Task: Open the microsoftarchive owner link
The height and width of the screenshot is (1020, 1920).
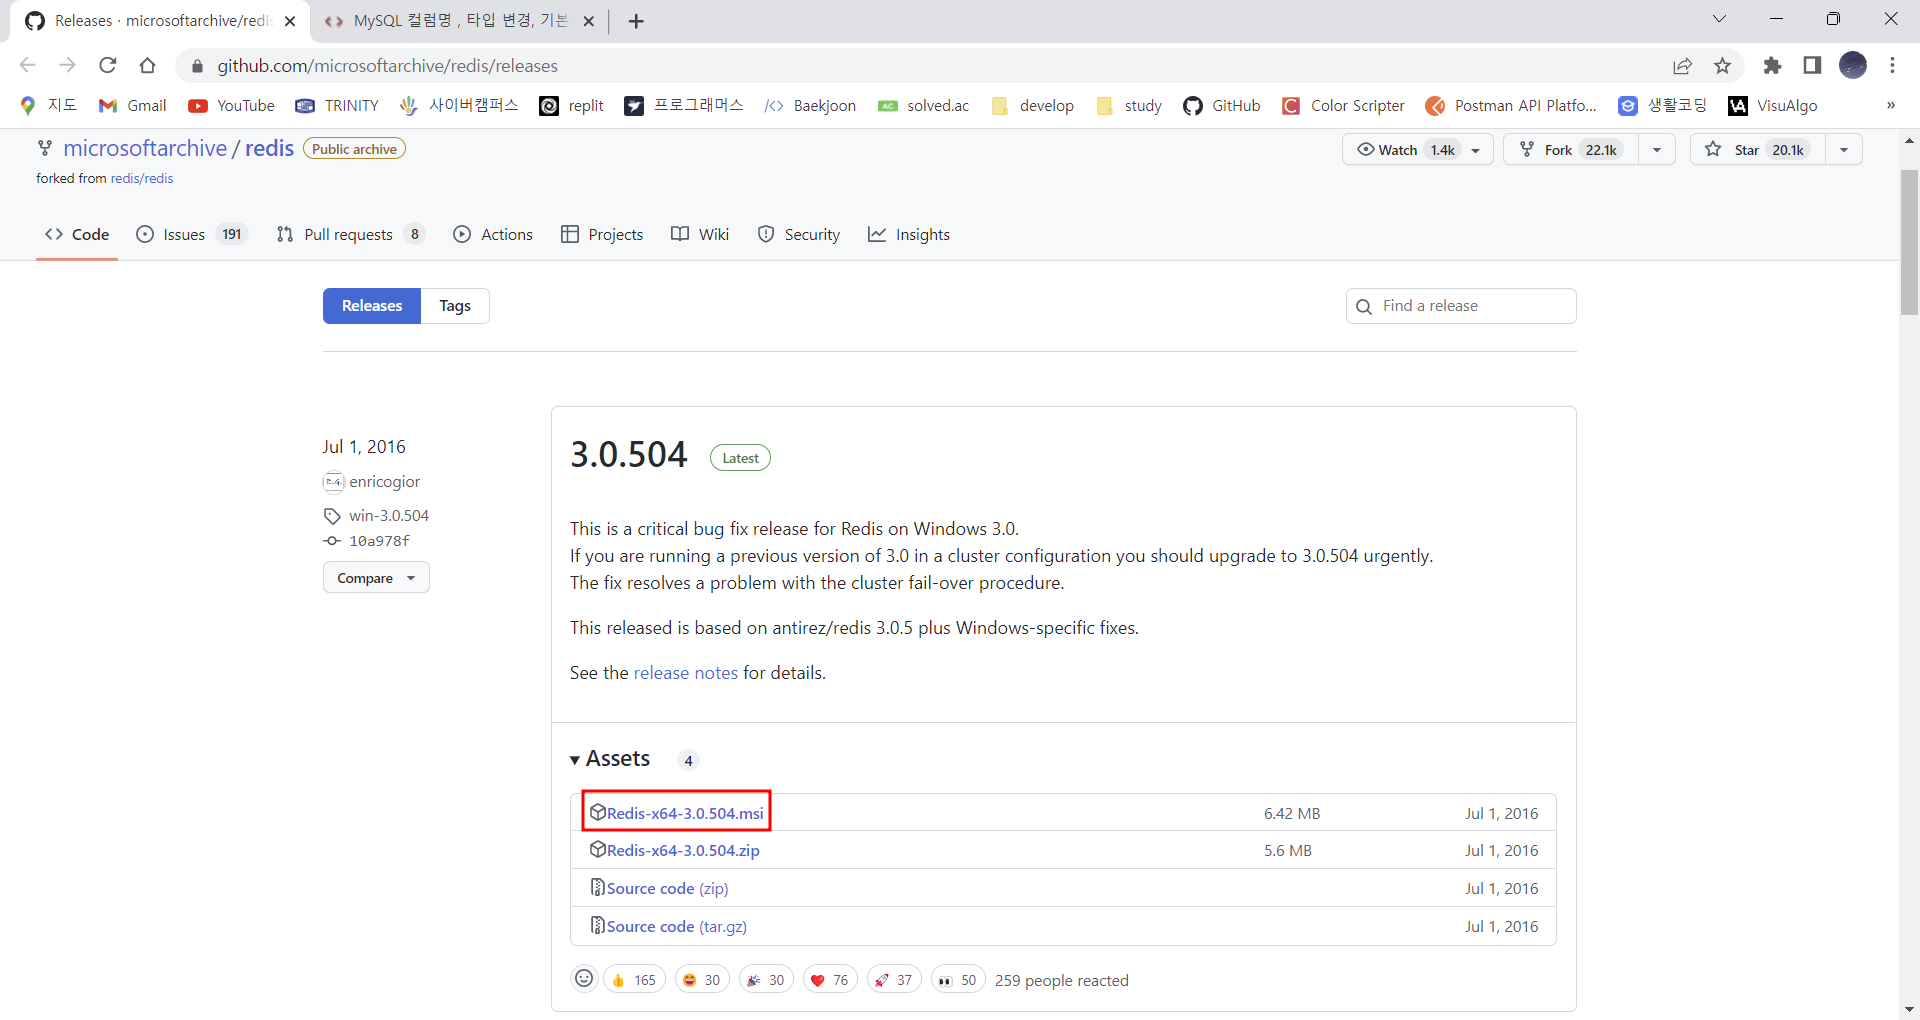Action: [145, 148]
